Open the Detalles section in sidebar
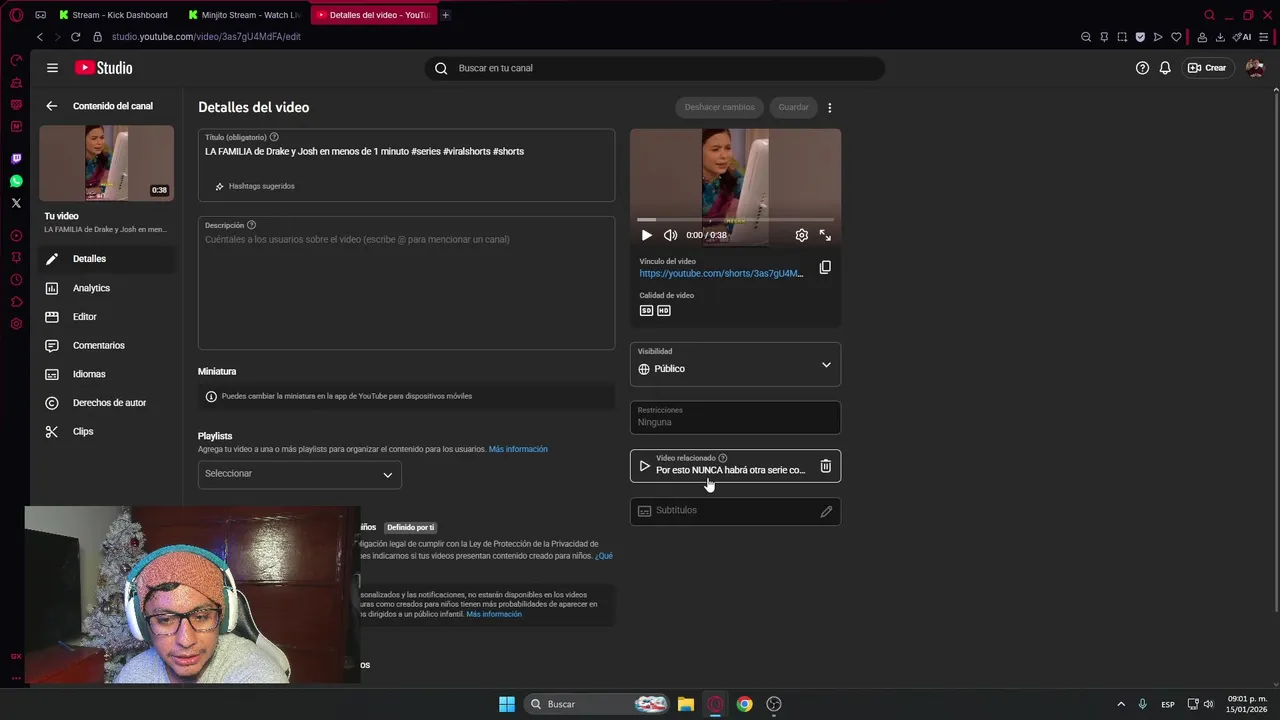Viewport: 1280px width, 720px height. coord(106,259)
